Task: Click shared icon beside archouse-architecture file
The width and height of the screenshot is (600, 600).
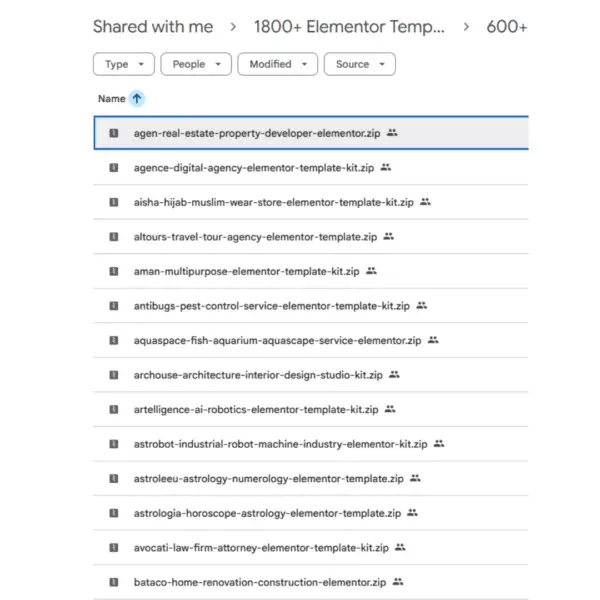Action: pos(395,375)
